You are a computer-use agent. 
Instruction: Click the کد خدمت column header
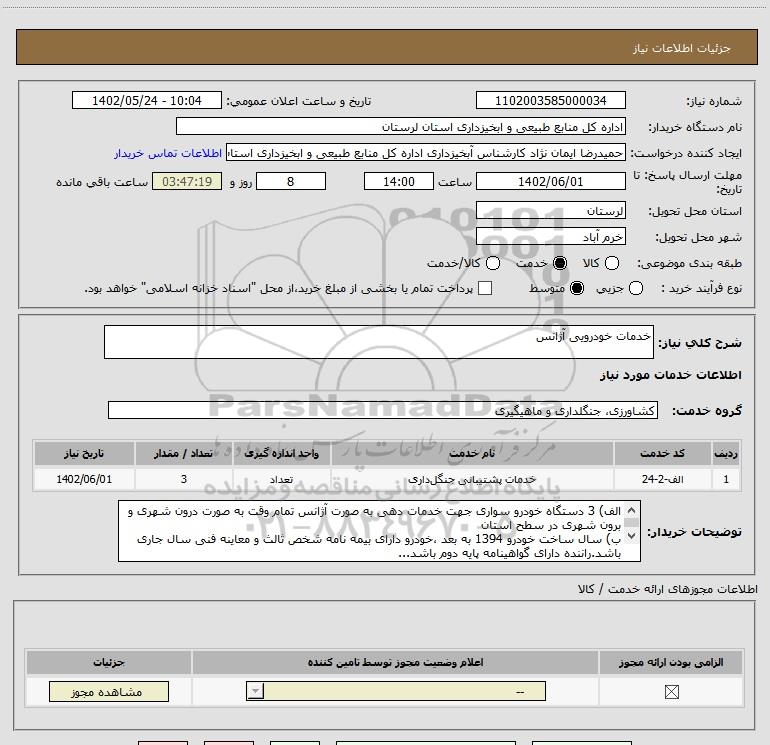[x=662, y=453]
